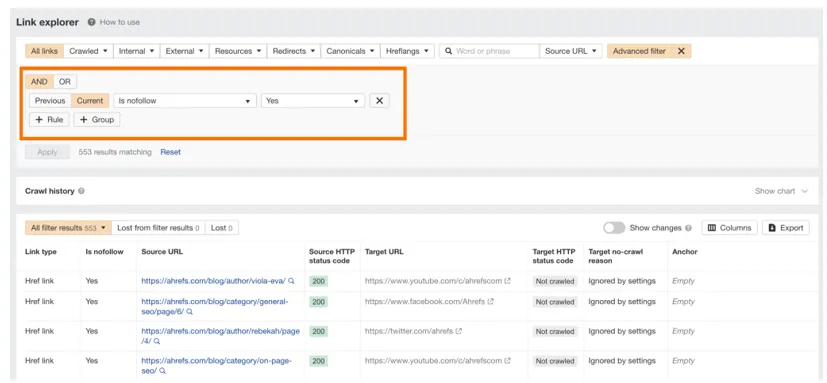The width and height of the screenshot is (827, 383).
Task: Open external link icon in first youtube row
Action: click(507, 281)
